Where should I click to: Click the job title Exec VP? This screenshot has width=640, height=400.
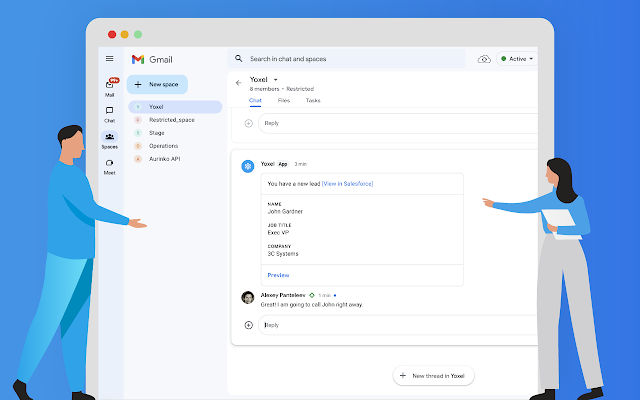[x=278, y=233]
